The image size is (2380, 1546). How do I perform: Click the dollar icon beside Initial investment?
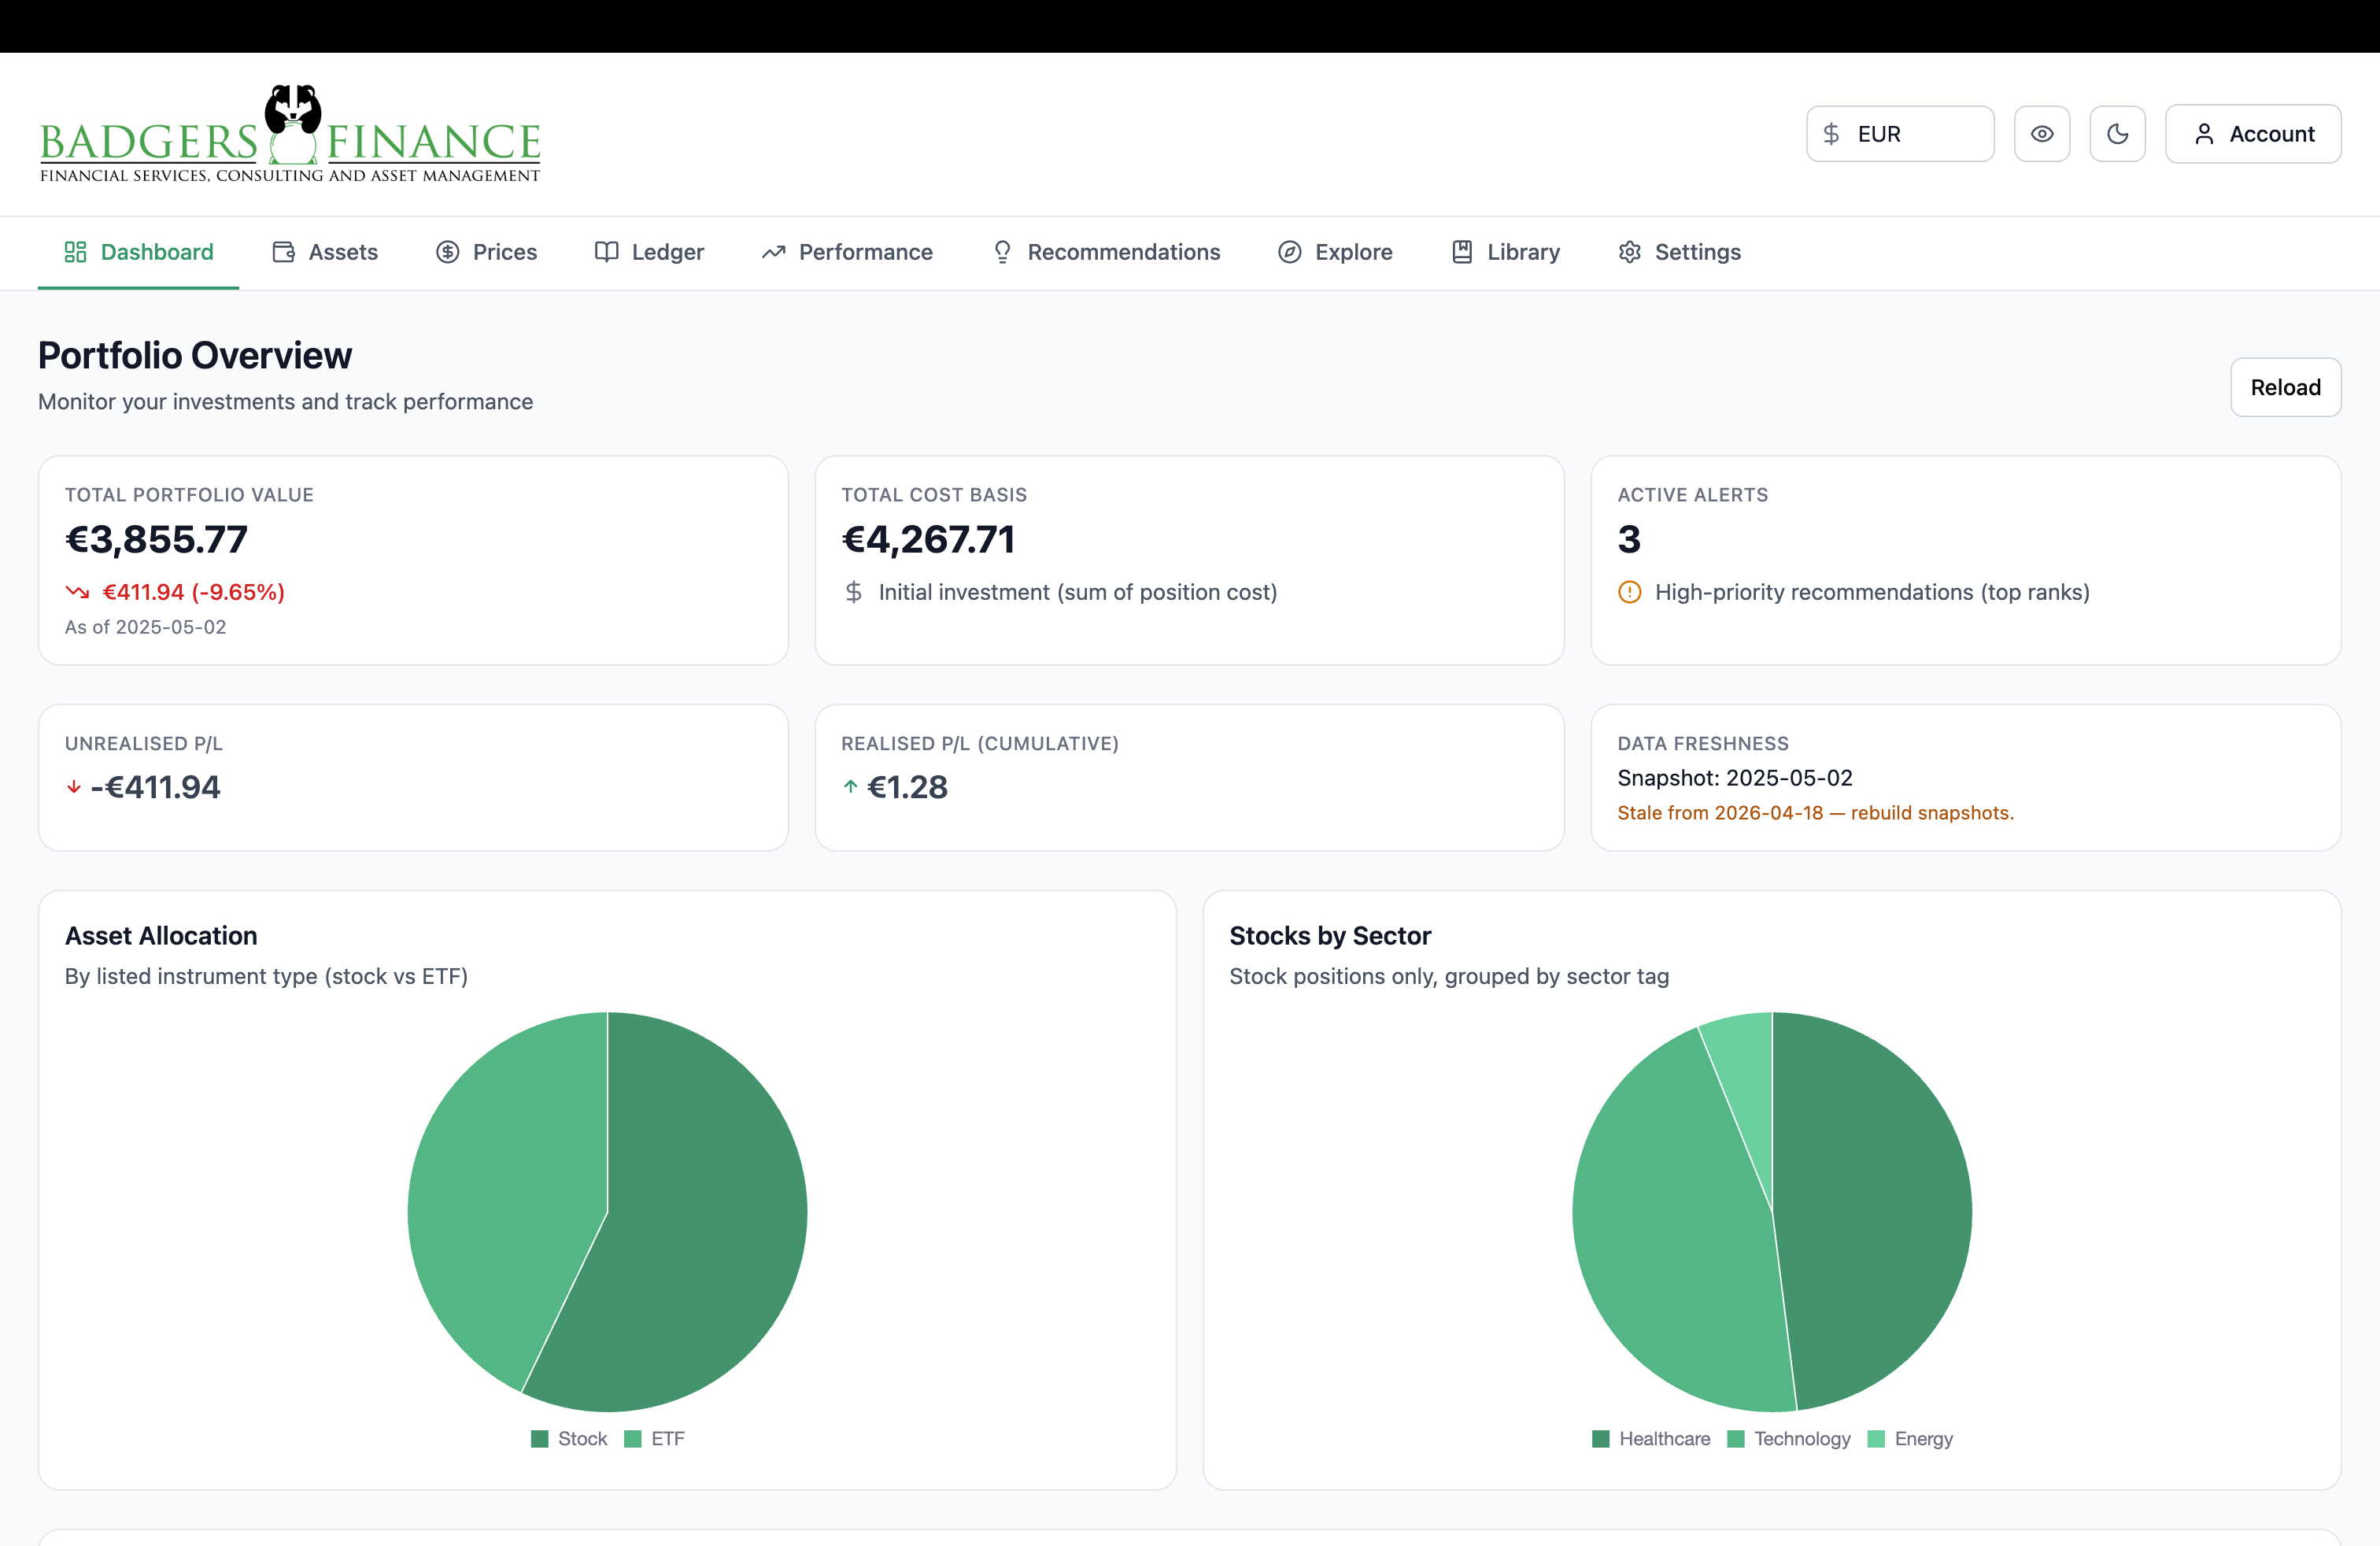853,592
